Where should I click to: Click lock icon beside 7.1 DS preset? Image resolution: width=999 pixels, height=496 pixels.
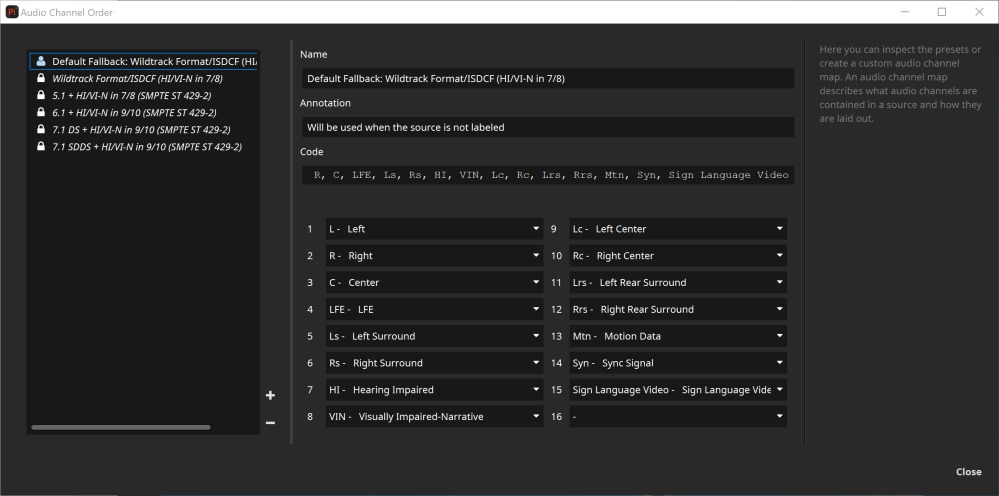(x=41, y=129)
